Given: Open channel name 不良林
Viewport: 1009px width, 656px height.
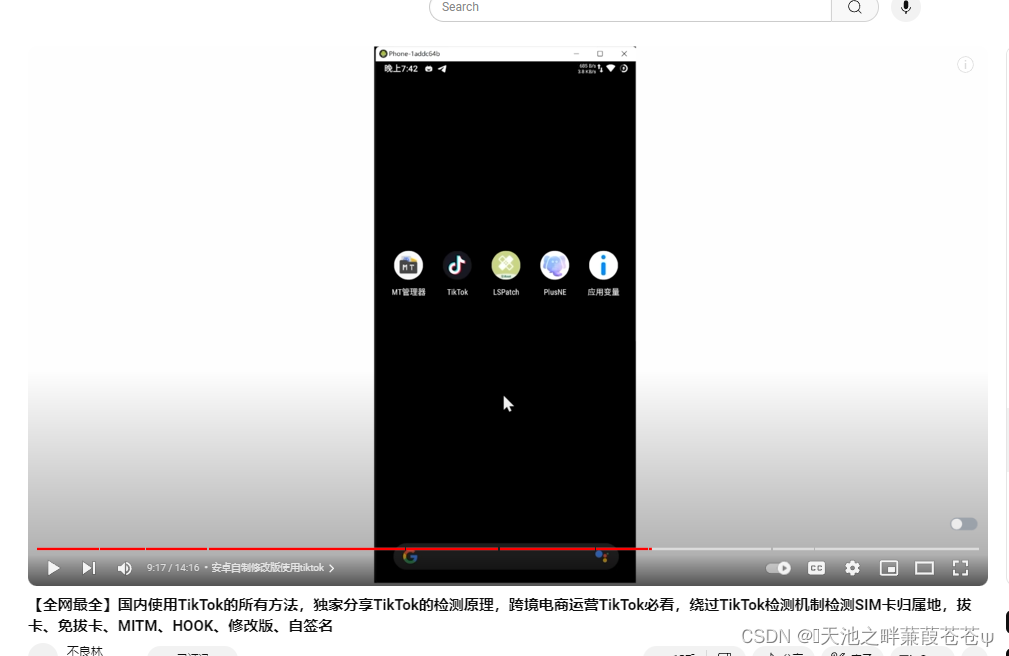Looking at the screenshot, I should click(84, 650).
